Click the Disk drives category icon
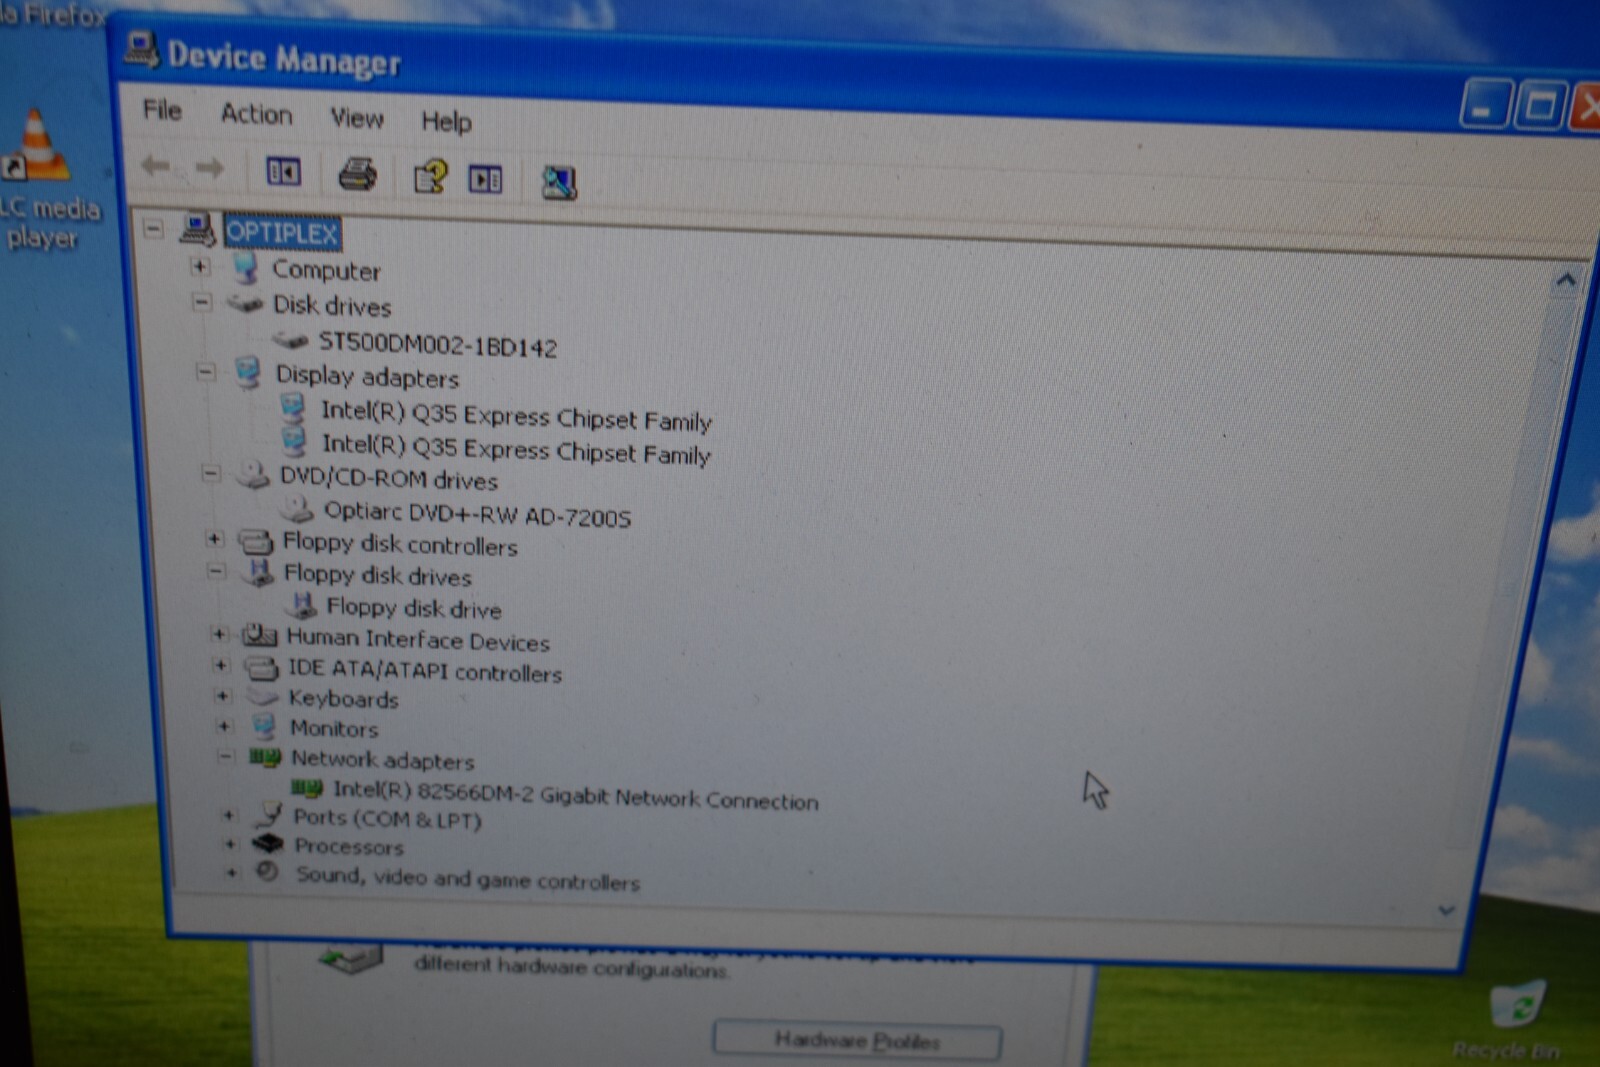 pos(246,303)
